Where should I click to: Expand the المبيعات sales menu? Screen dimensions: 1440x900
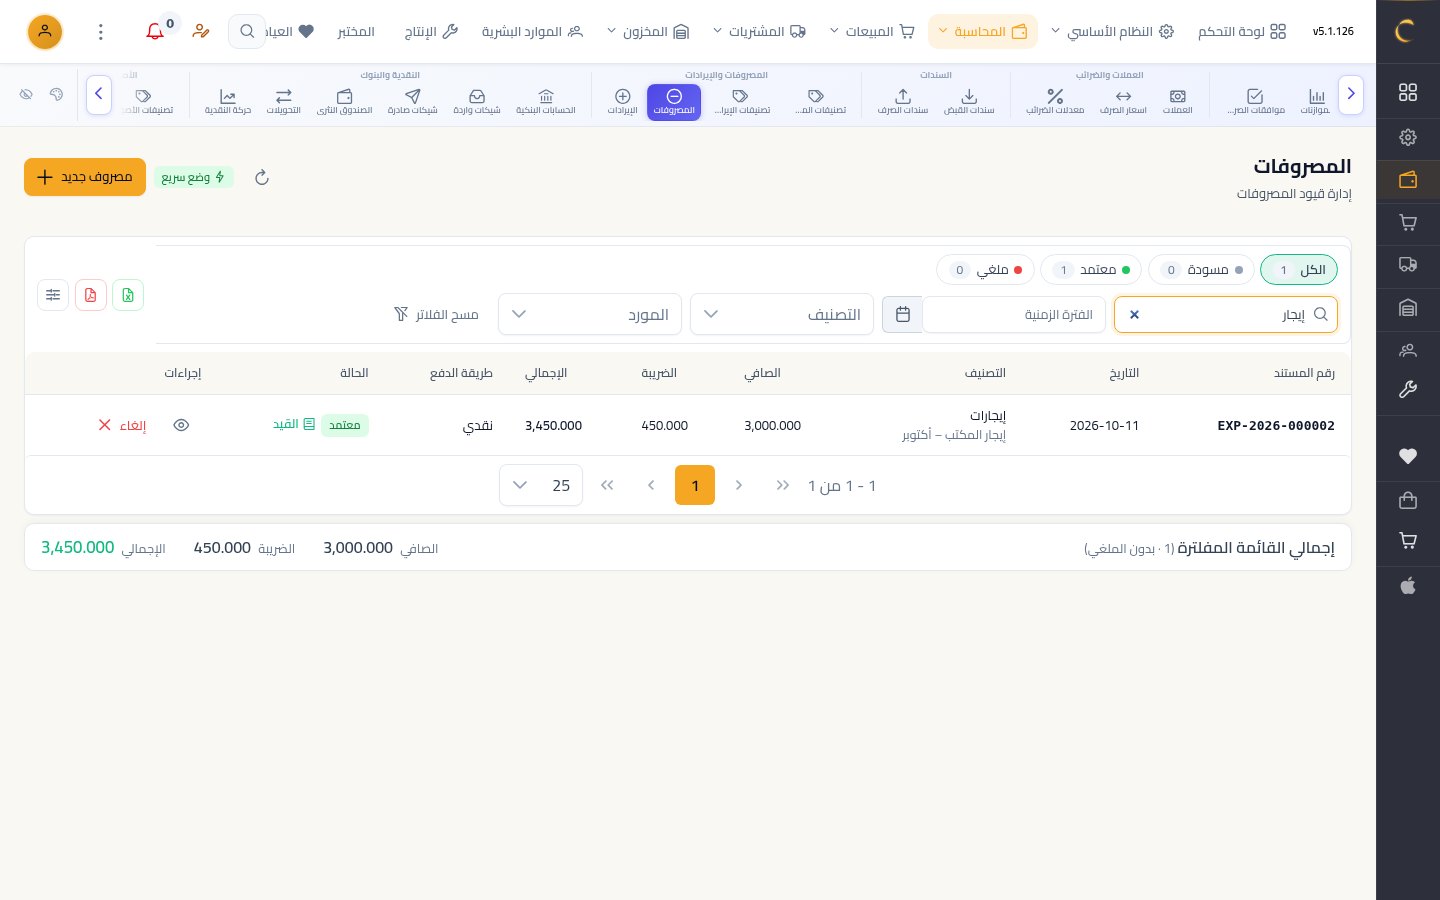coord(871,32)
